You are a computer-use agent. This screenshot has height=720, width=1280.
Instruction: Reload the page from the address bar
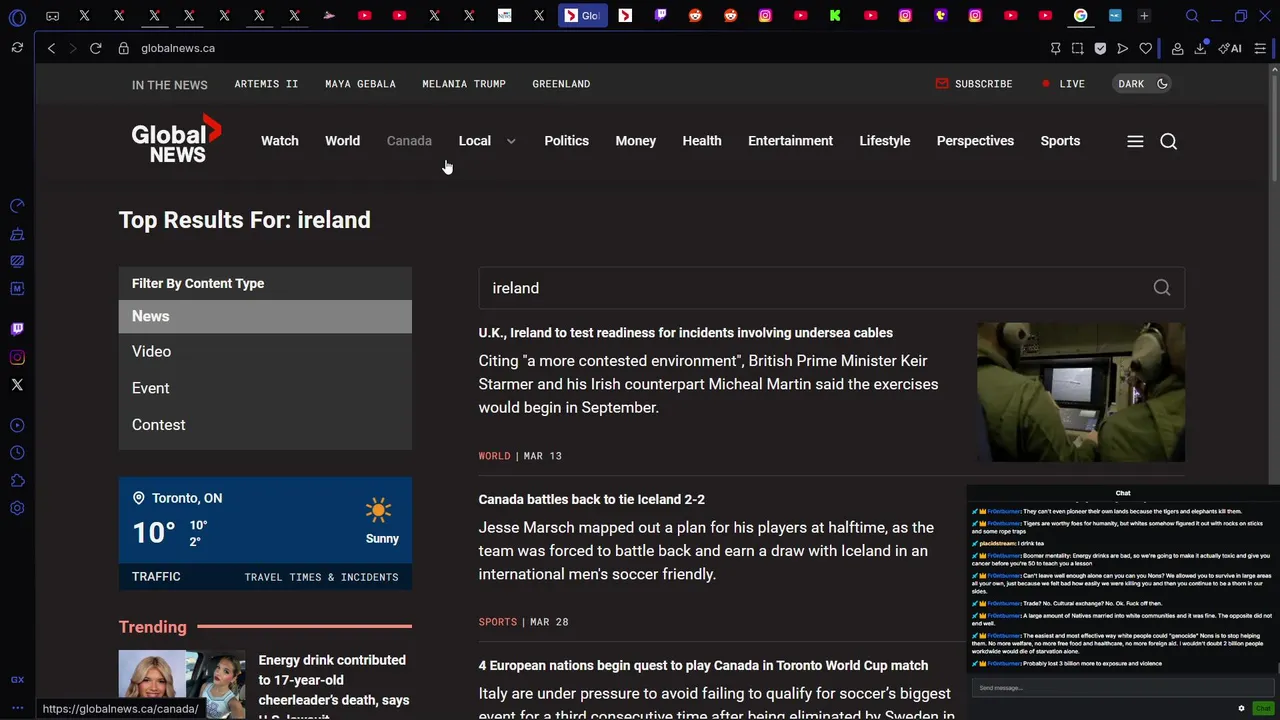click(x=95, y=48)
